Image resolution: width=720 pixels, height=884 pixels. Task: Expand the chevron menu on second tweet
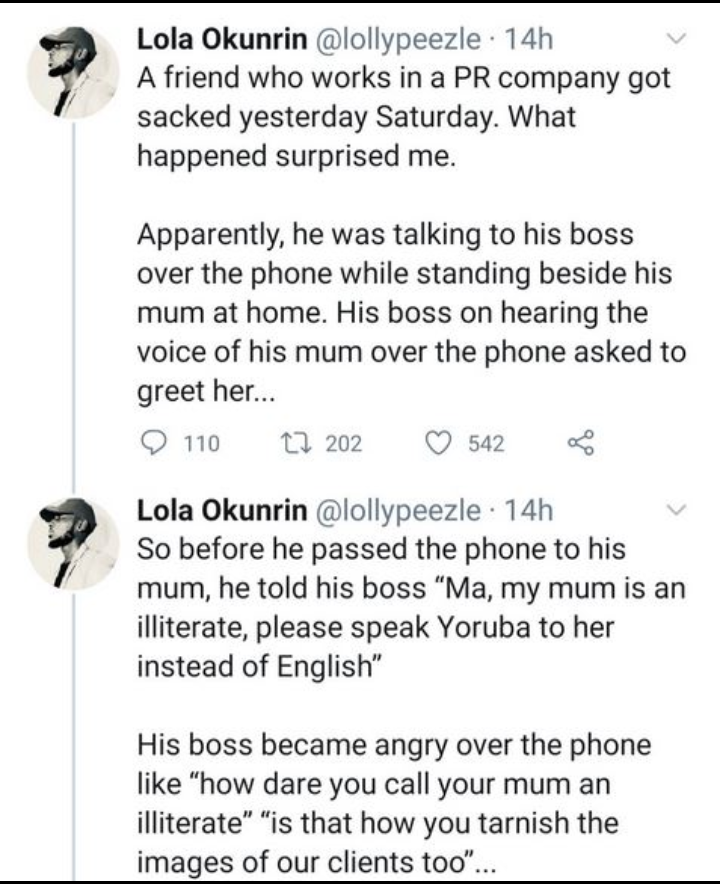point(677,511)
